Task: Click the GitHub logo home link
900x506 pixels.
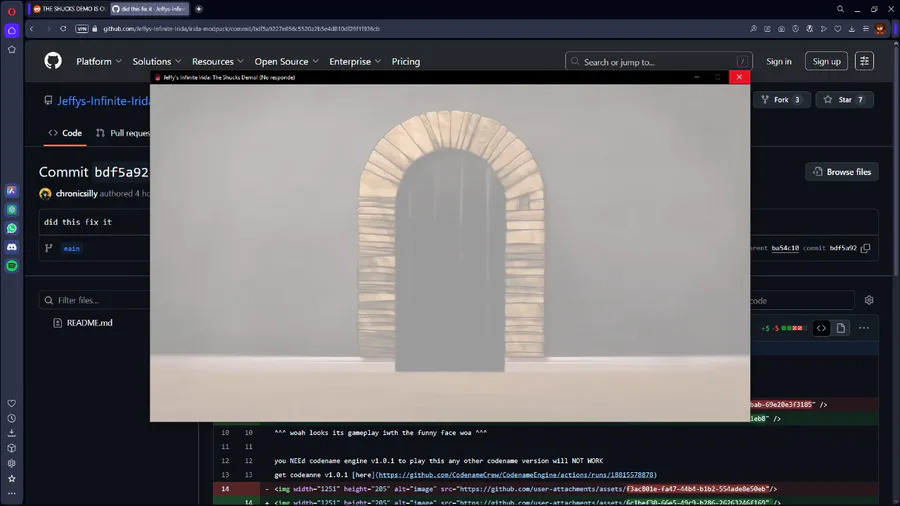Action: pyautogui.click(x=53, y=61)
